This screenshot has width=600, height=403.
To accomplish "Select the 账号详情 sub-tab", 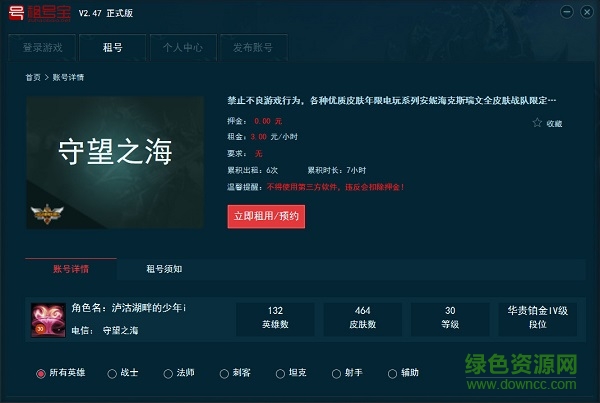I will 71,269.
